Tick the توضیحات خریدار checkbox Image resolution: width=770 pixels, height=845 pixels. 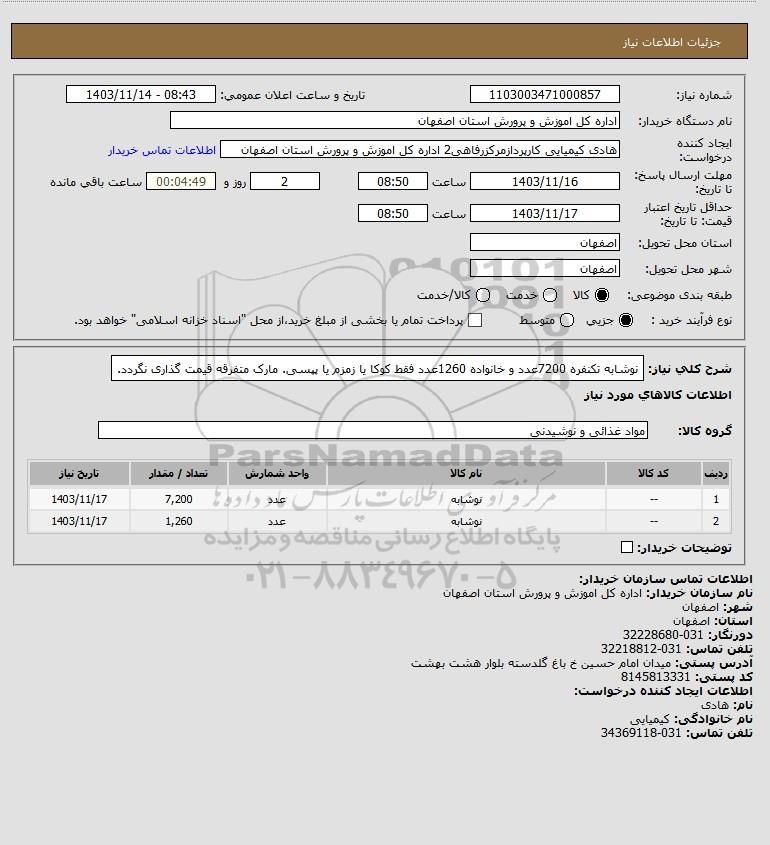point(626,548)
